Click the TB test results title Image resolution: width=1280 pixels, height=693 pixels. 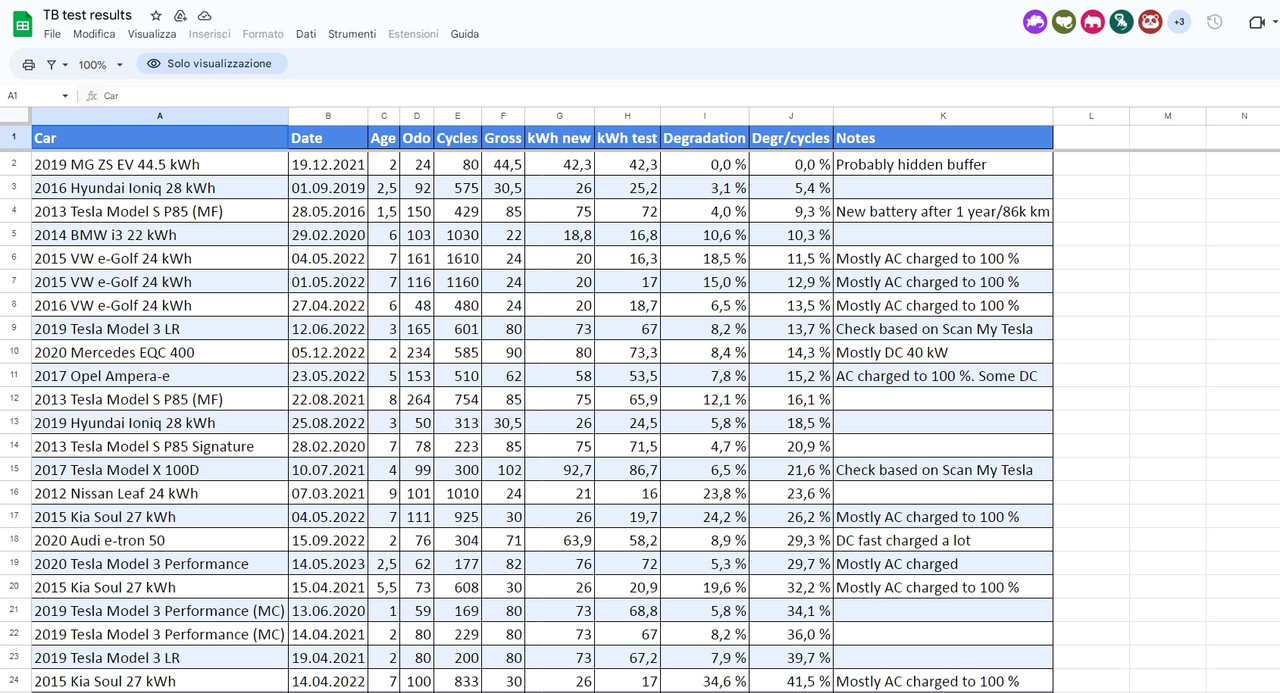[87, 15]
